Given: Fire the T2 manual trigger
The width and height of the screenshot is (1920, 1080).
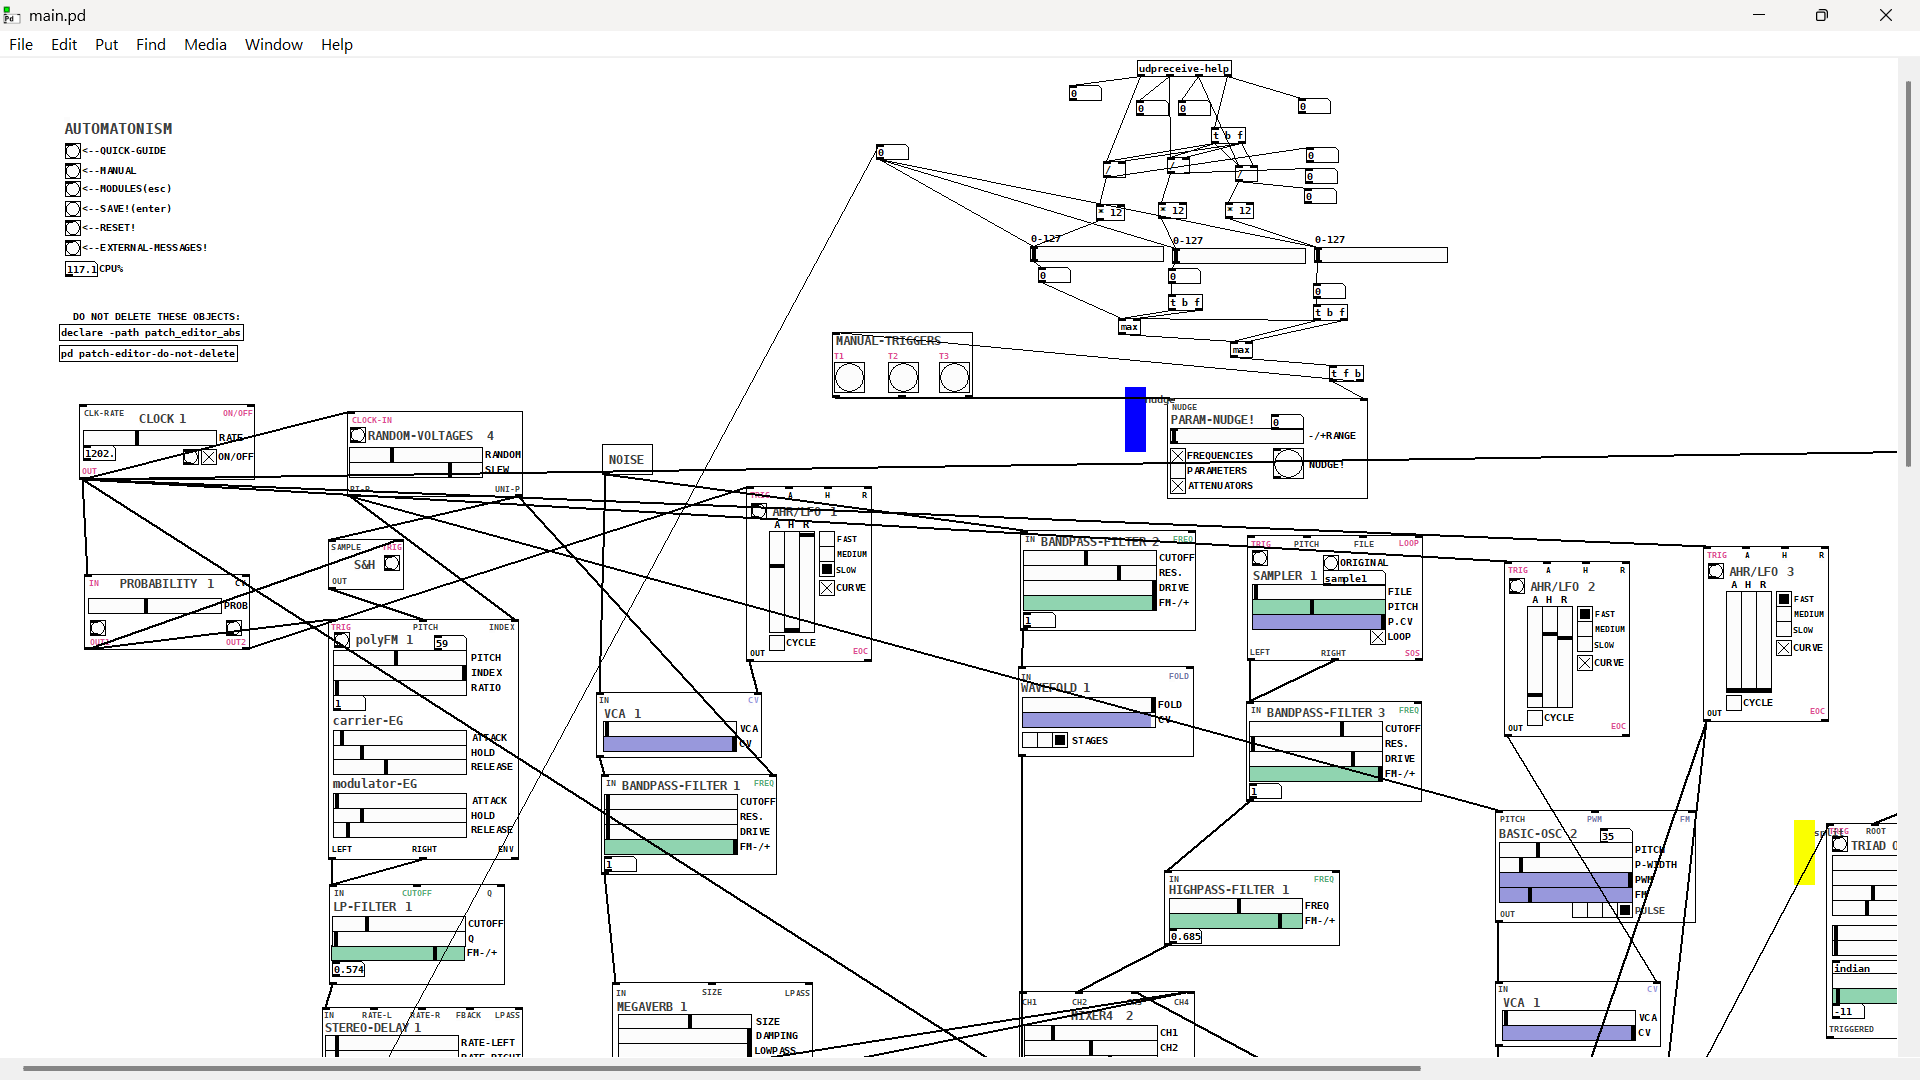Looking at the screenshot, I should [x=903, y=378].
